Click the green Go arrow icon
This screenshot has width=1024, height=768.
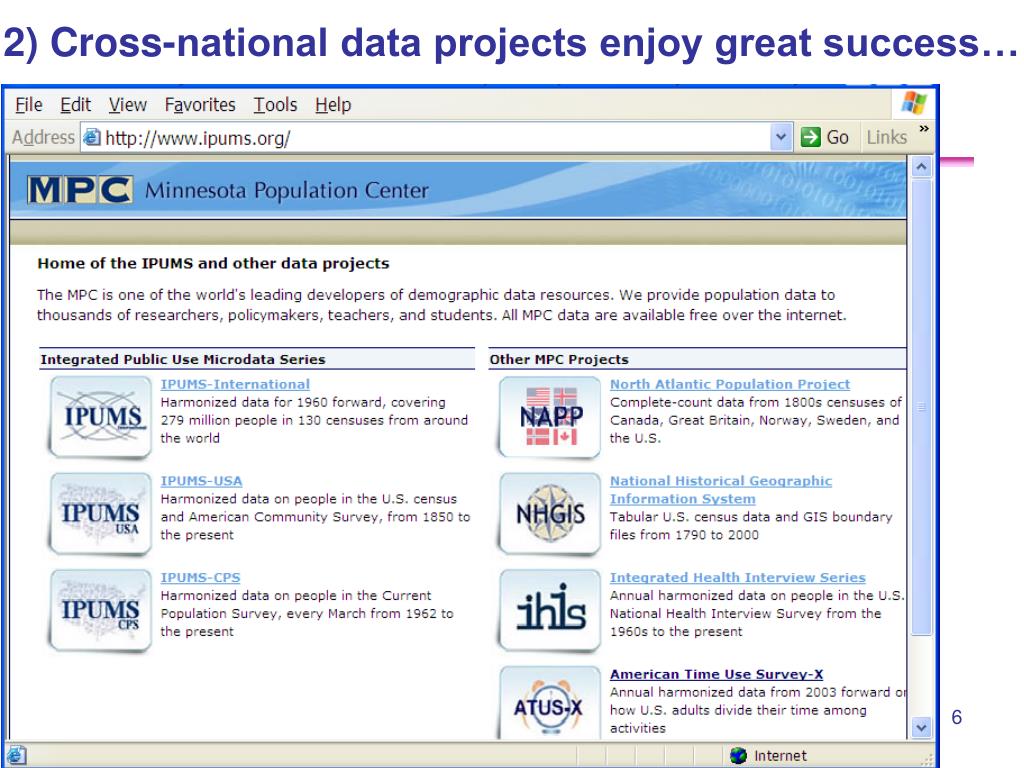click(810, 137)
